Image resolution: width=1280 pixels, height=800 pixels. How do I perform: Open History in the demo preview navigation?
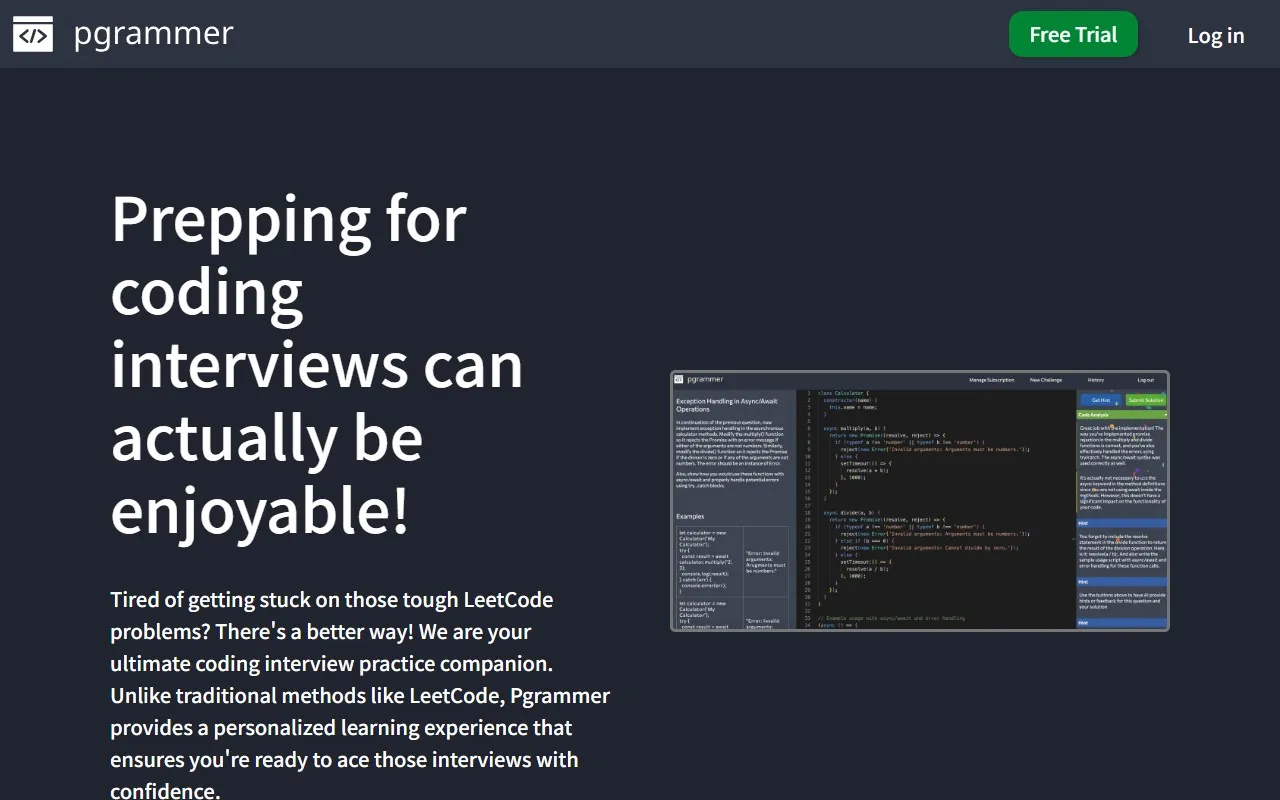click(1096, 380)
